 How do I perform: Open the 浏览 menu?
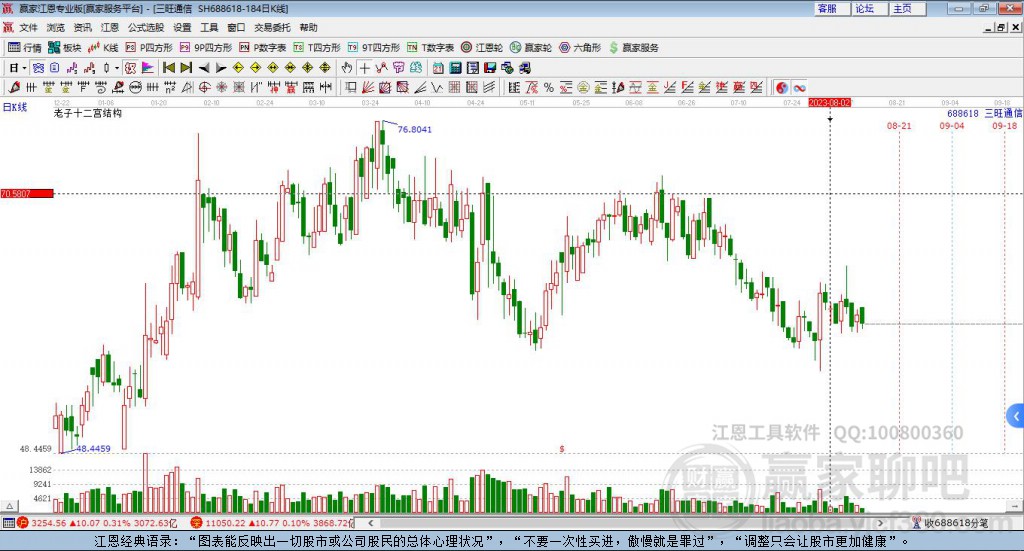[56, 27]
